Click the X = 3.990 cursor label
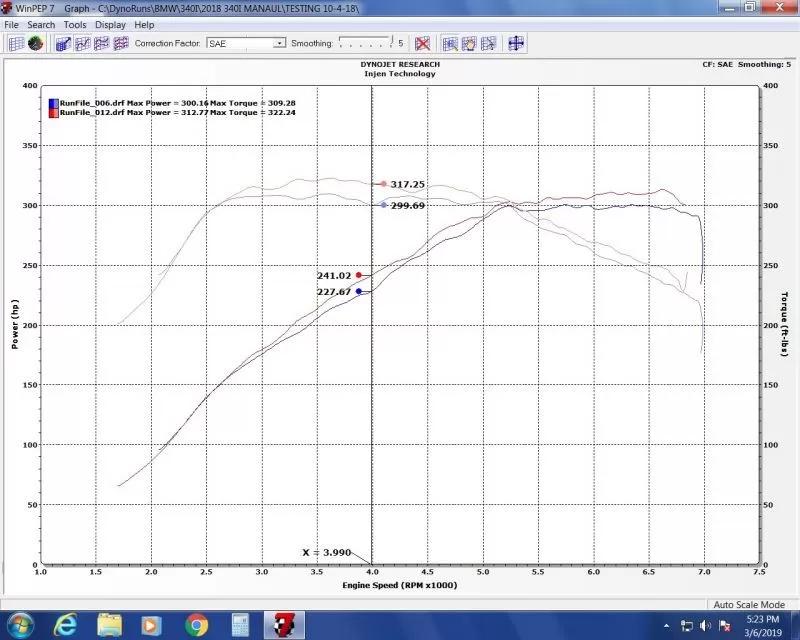This screenshot has height=640, width=800. 327,553
